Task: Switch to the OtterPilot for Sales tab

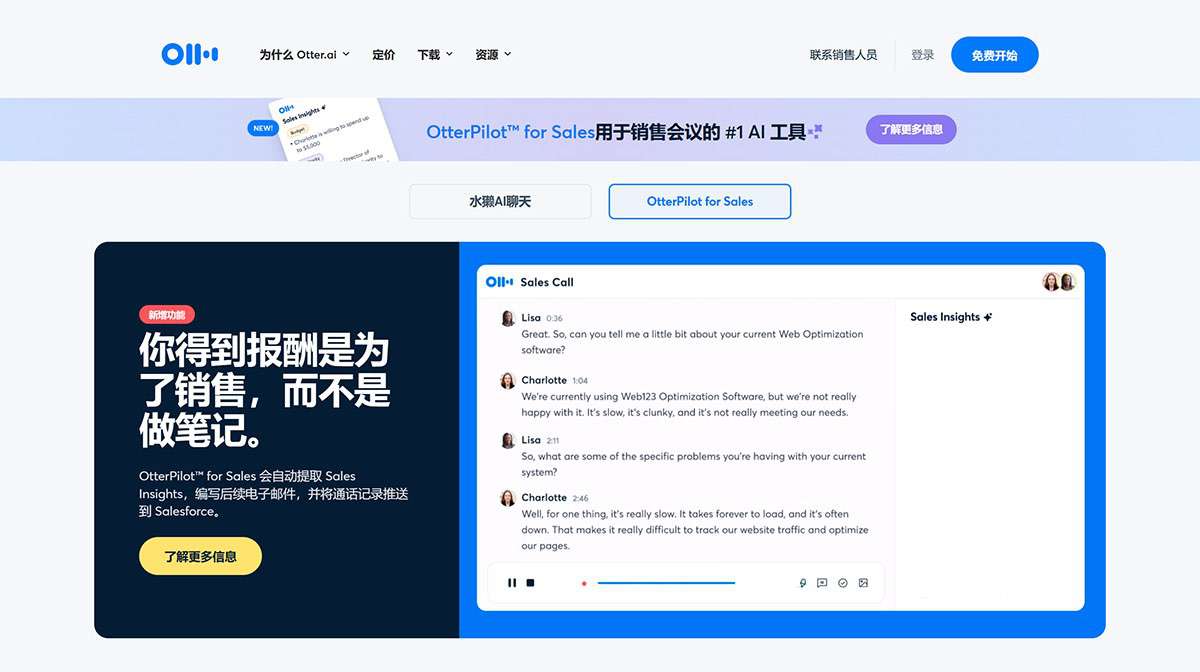Action: [x=700, y=201]
